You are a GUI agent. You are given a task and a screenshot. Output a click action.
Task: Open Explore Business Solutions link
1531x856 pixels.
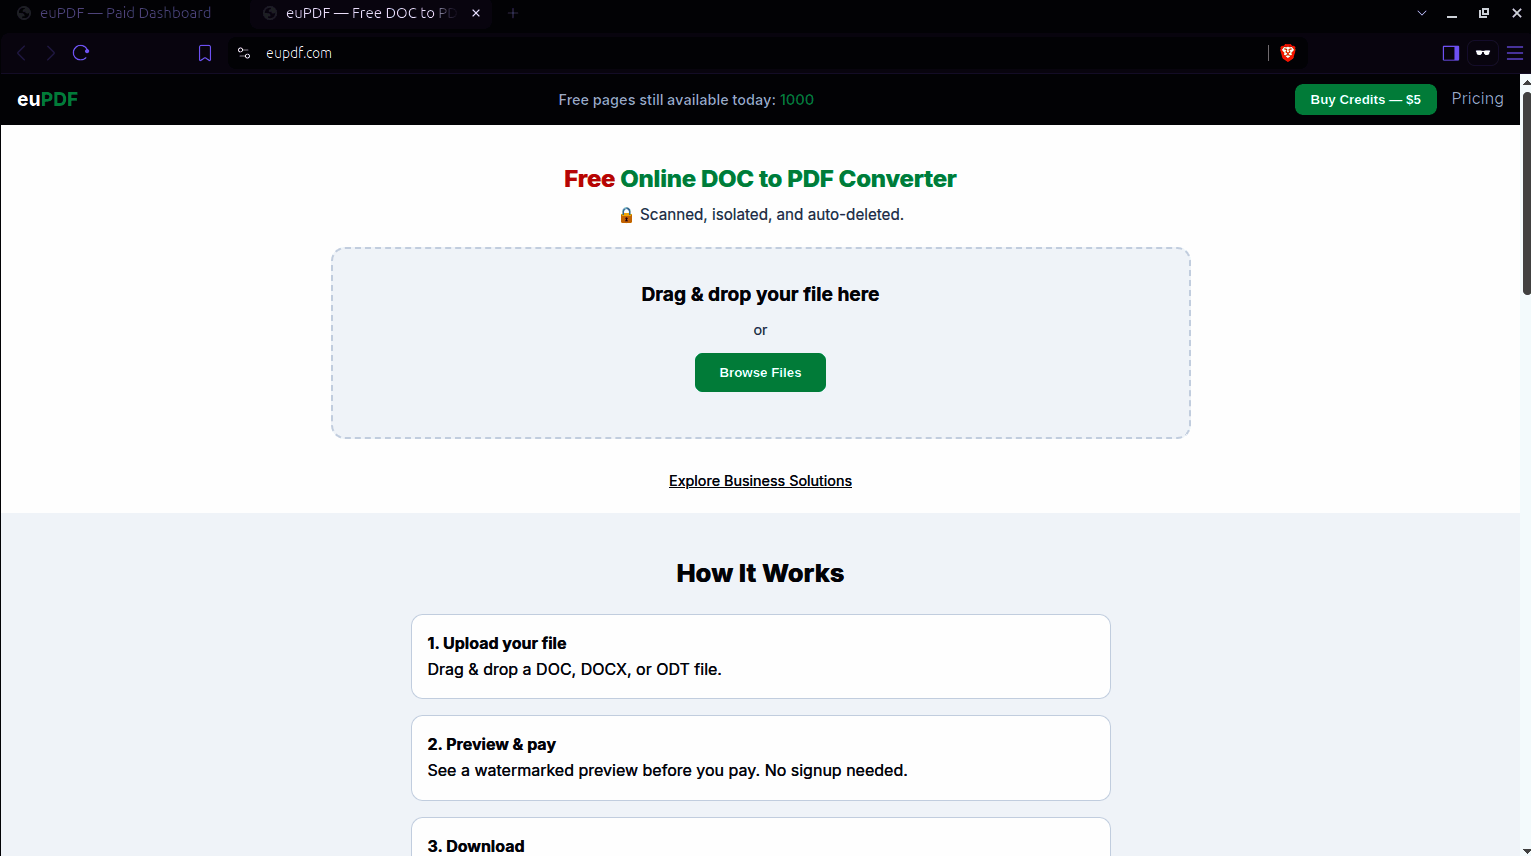(760, 481)
